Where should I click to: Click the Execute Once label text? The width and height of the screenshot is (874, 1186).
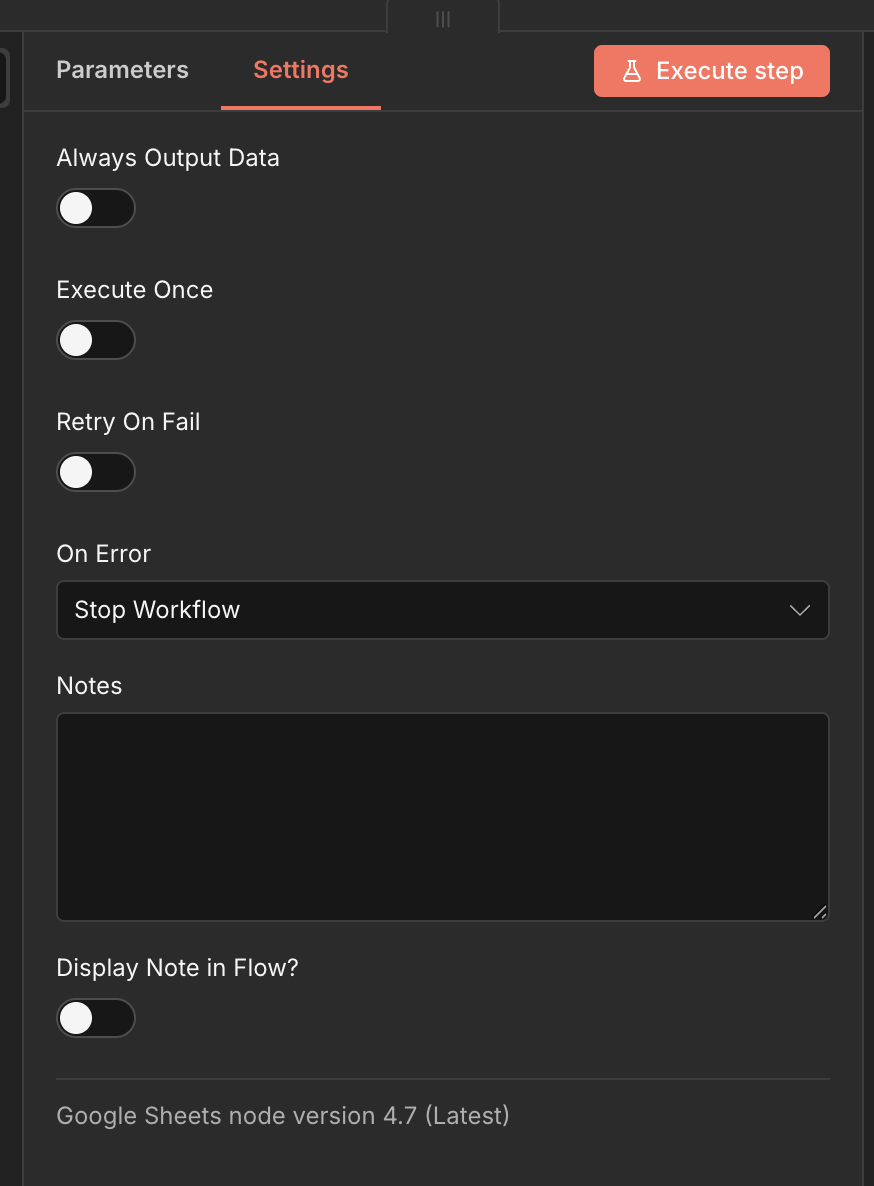(135, 290)
